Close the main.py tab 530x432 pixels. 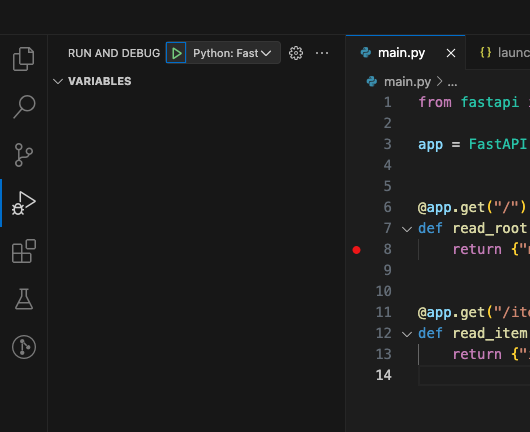click(451, 53)
